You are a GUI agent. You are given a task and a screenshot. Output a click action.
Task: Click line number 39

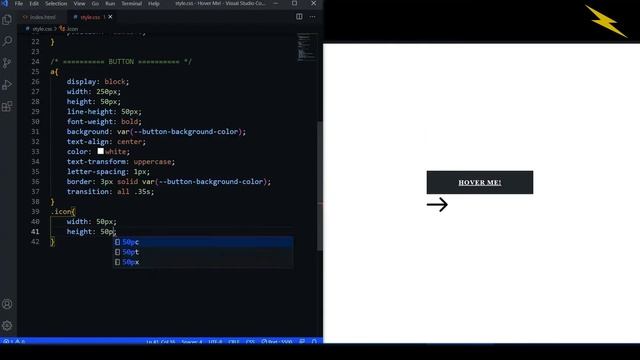coord(35,212)
